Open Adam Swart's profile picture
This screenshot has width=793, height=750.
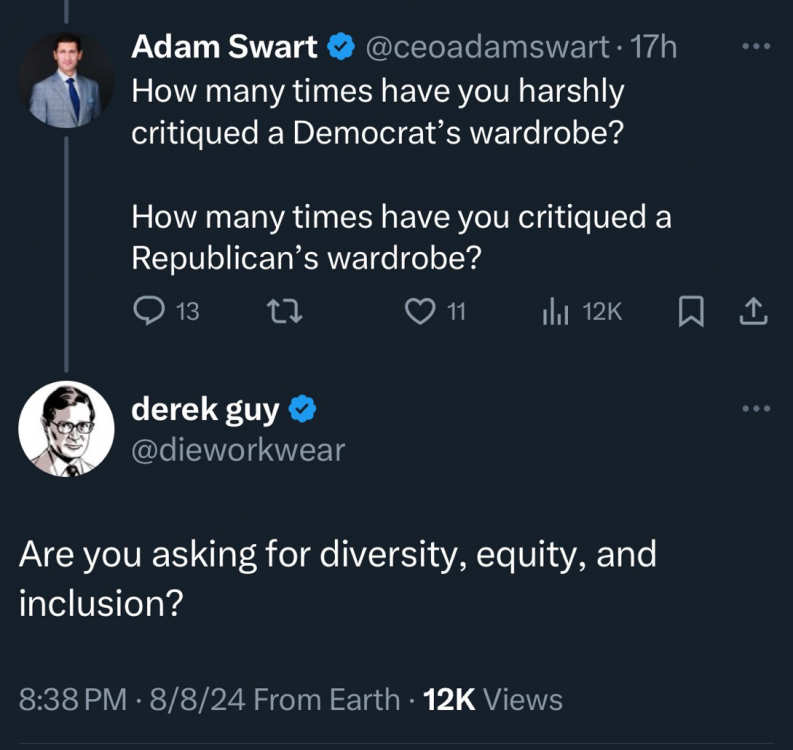[66, 82]
